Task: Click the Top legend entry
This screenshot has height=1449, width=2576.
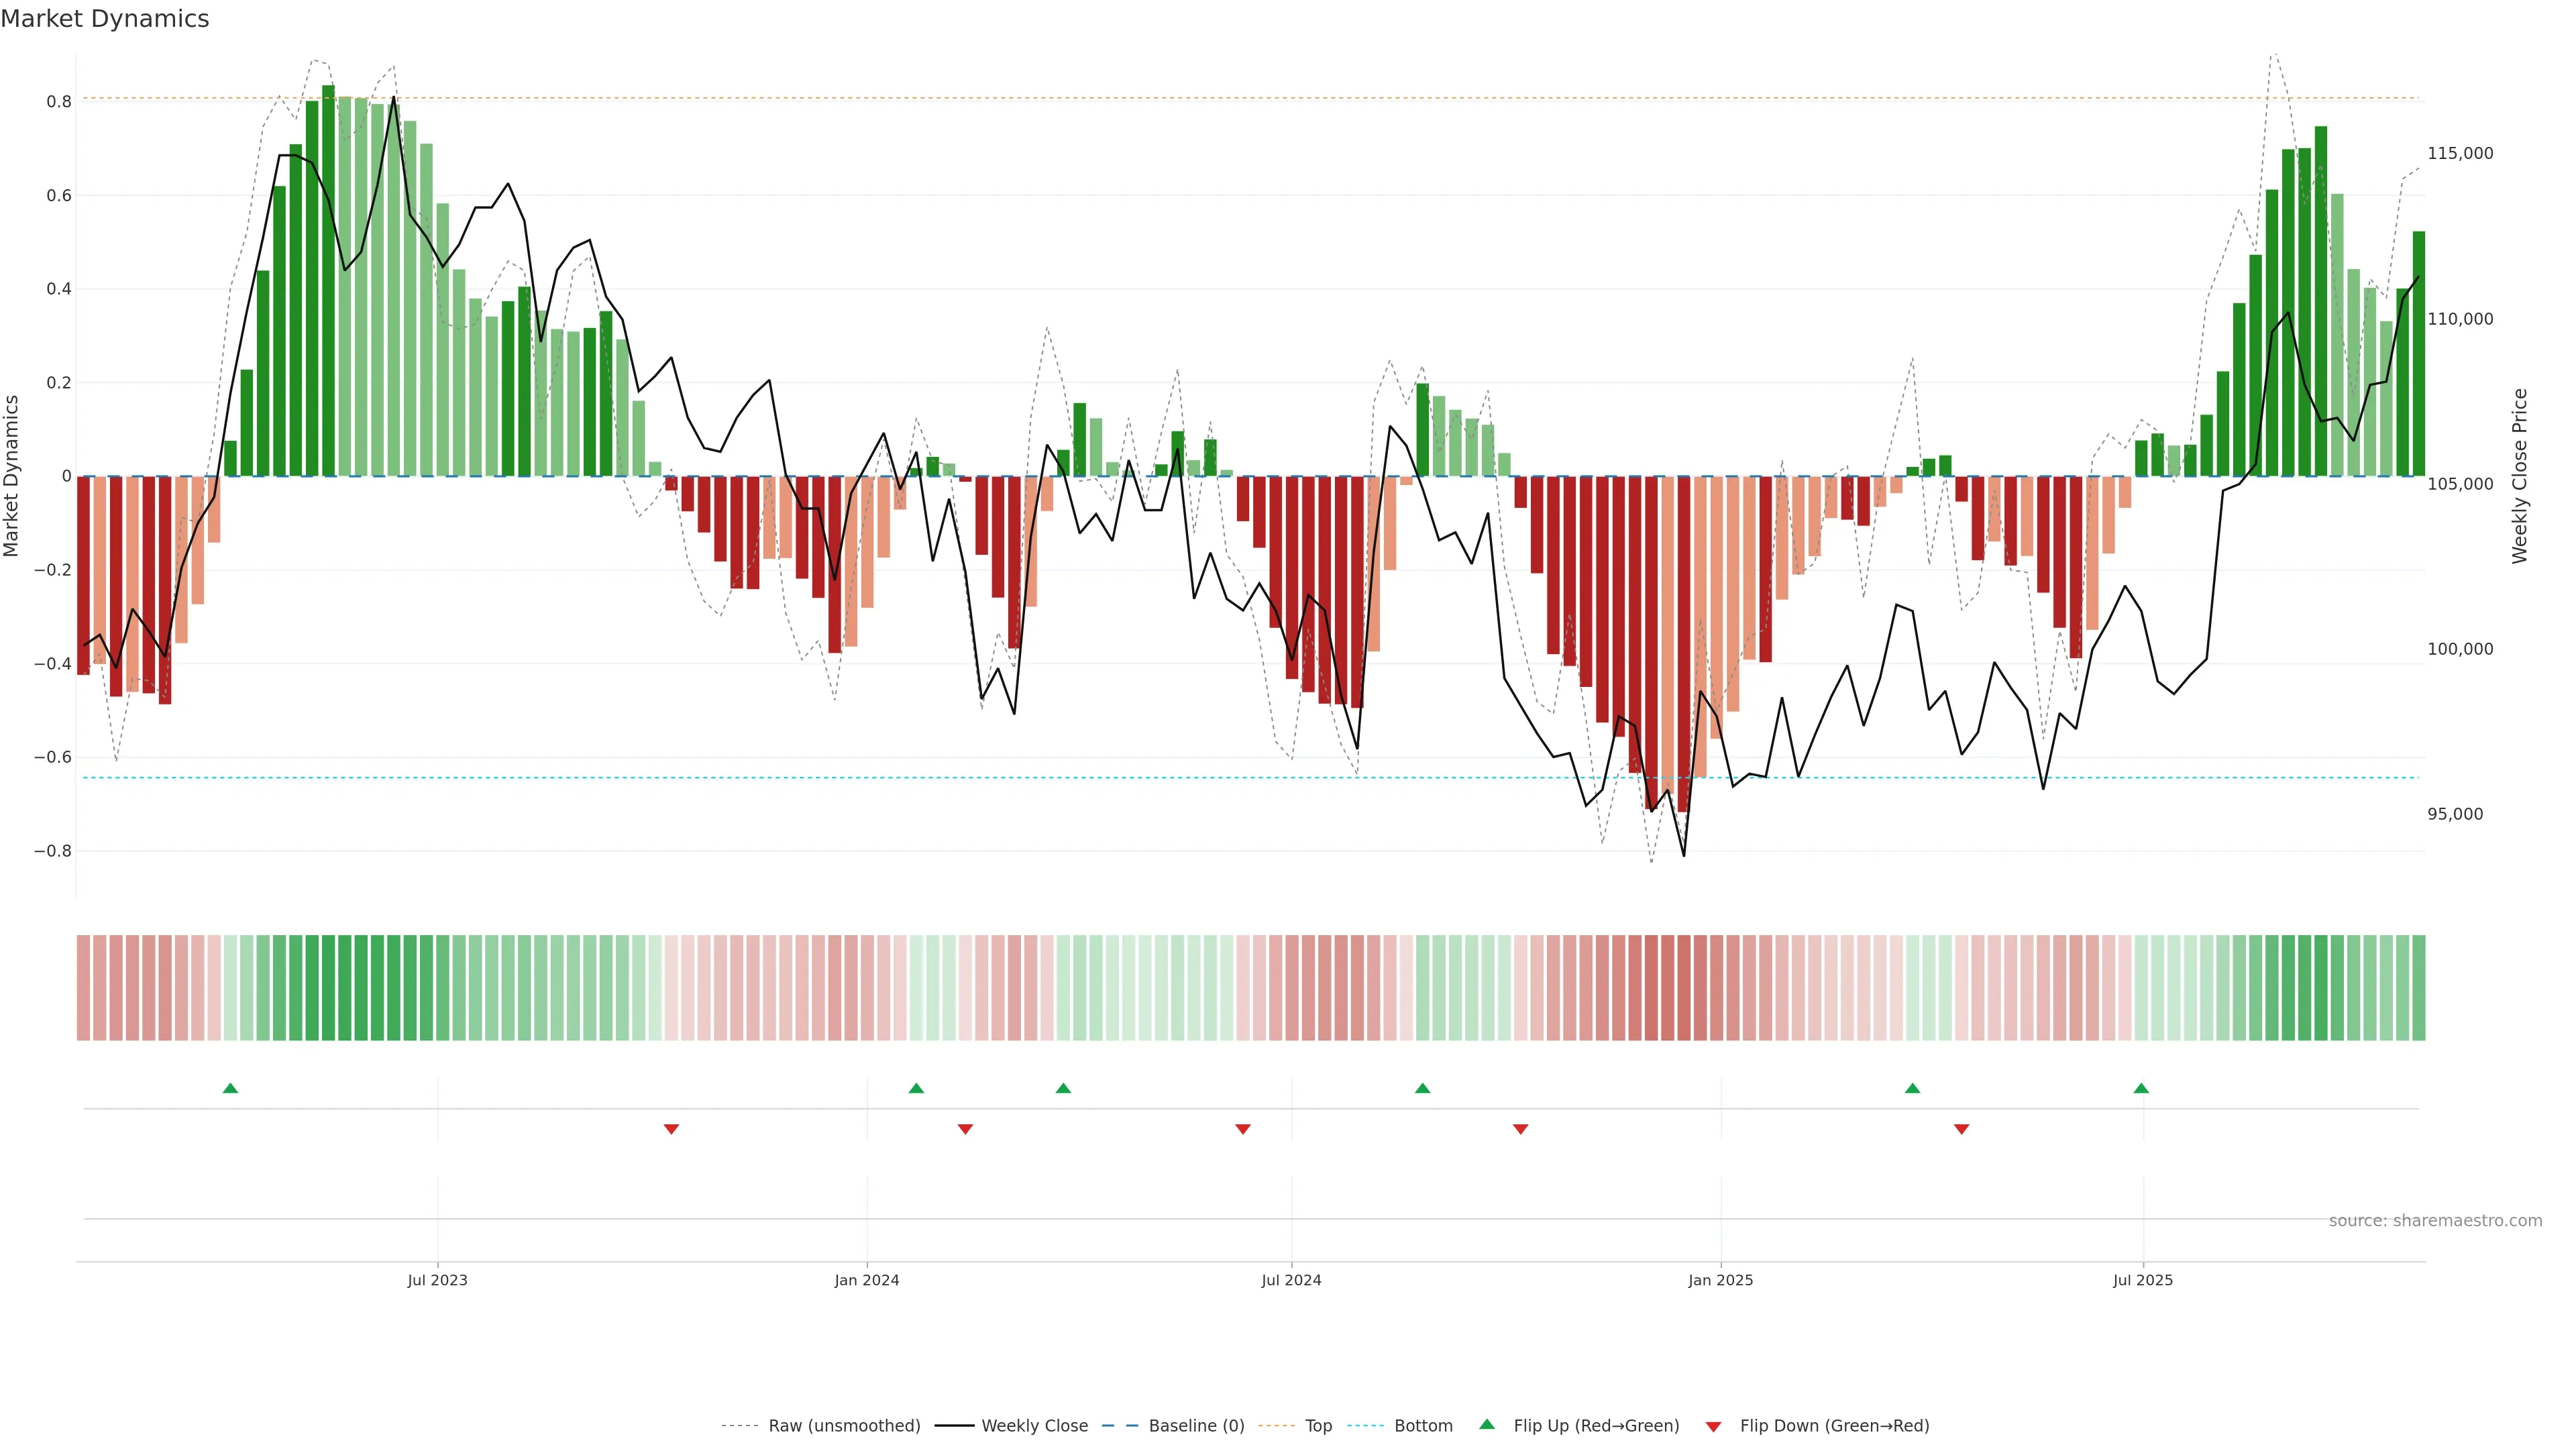Action: pyautogui.click(x=1318, y=1426)
